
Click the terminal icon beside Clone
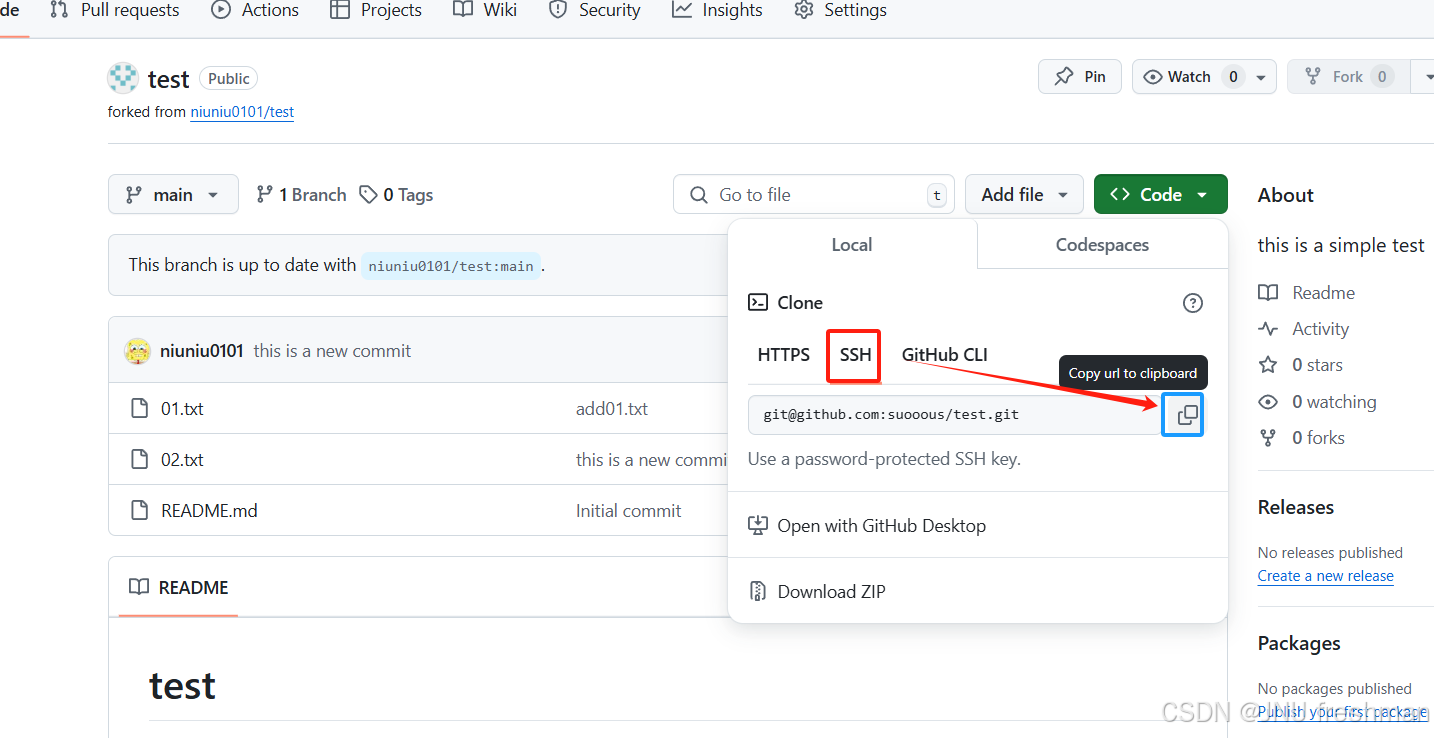[x=758, y=302]
